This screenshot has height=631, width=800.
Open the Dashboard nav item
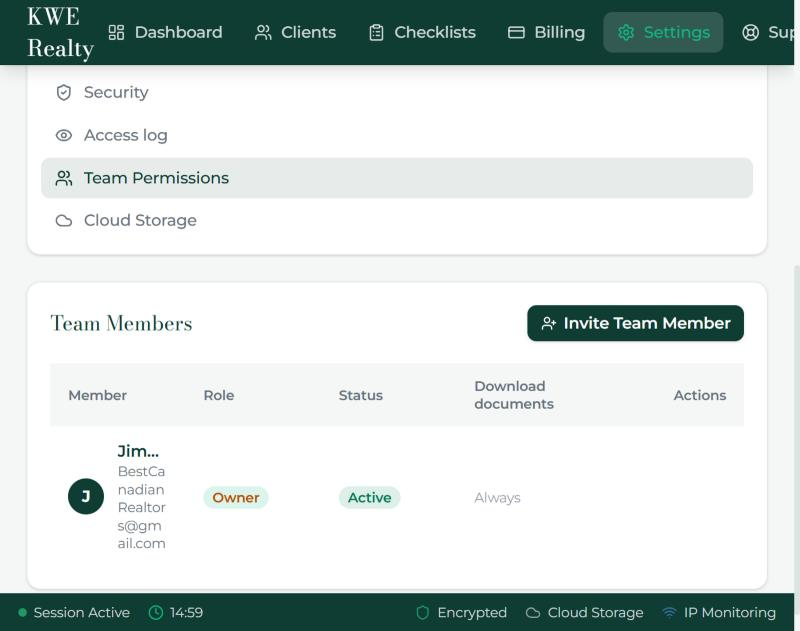pos(165,32)
